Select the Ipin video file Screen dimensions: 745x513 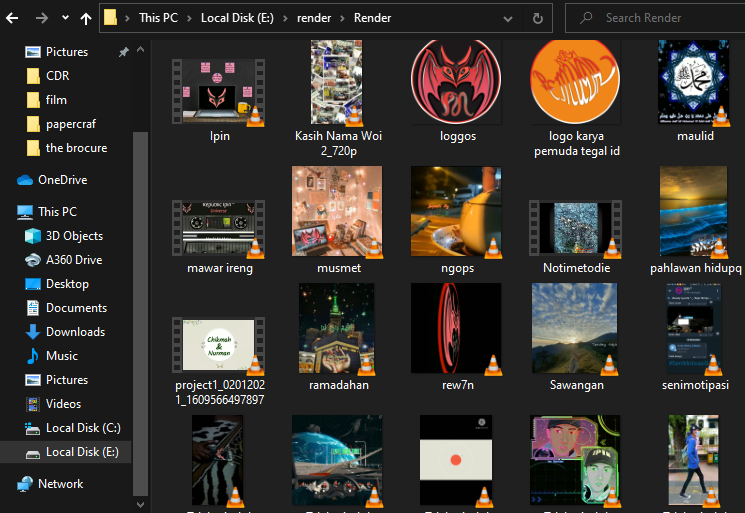point(219,101)
